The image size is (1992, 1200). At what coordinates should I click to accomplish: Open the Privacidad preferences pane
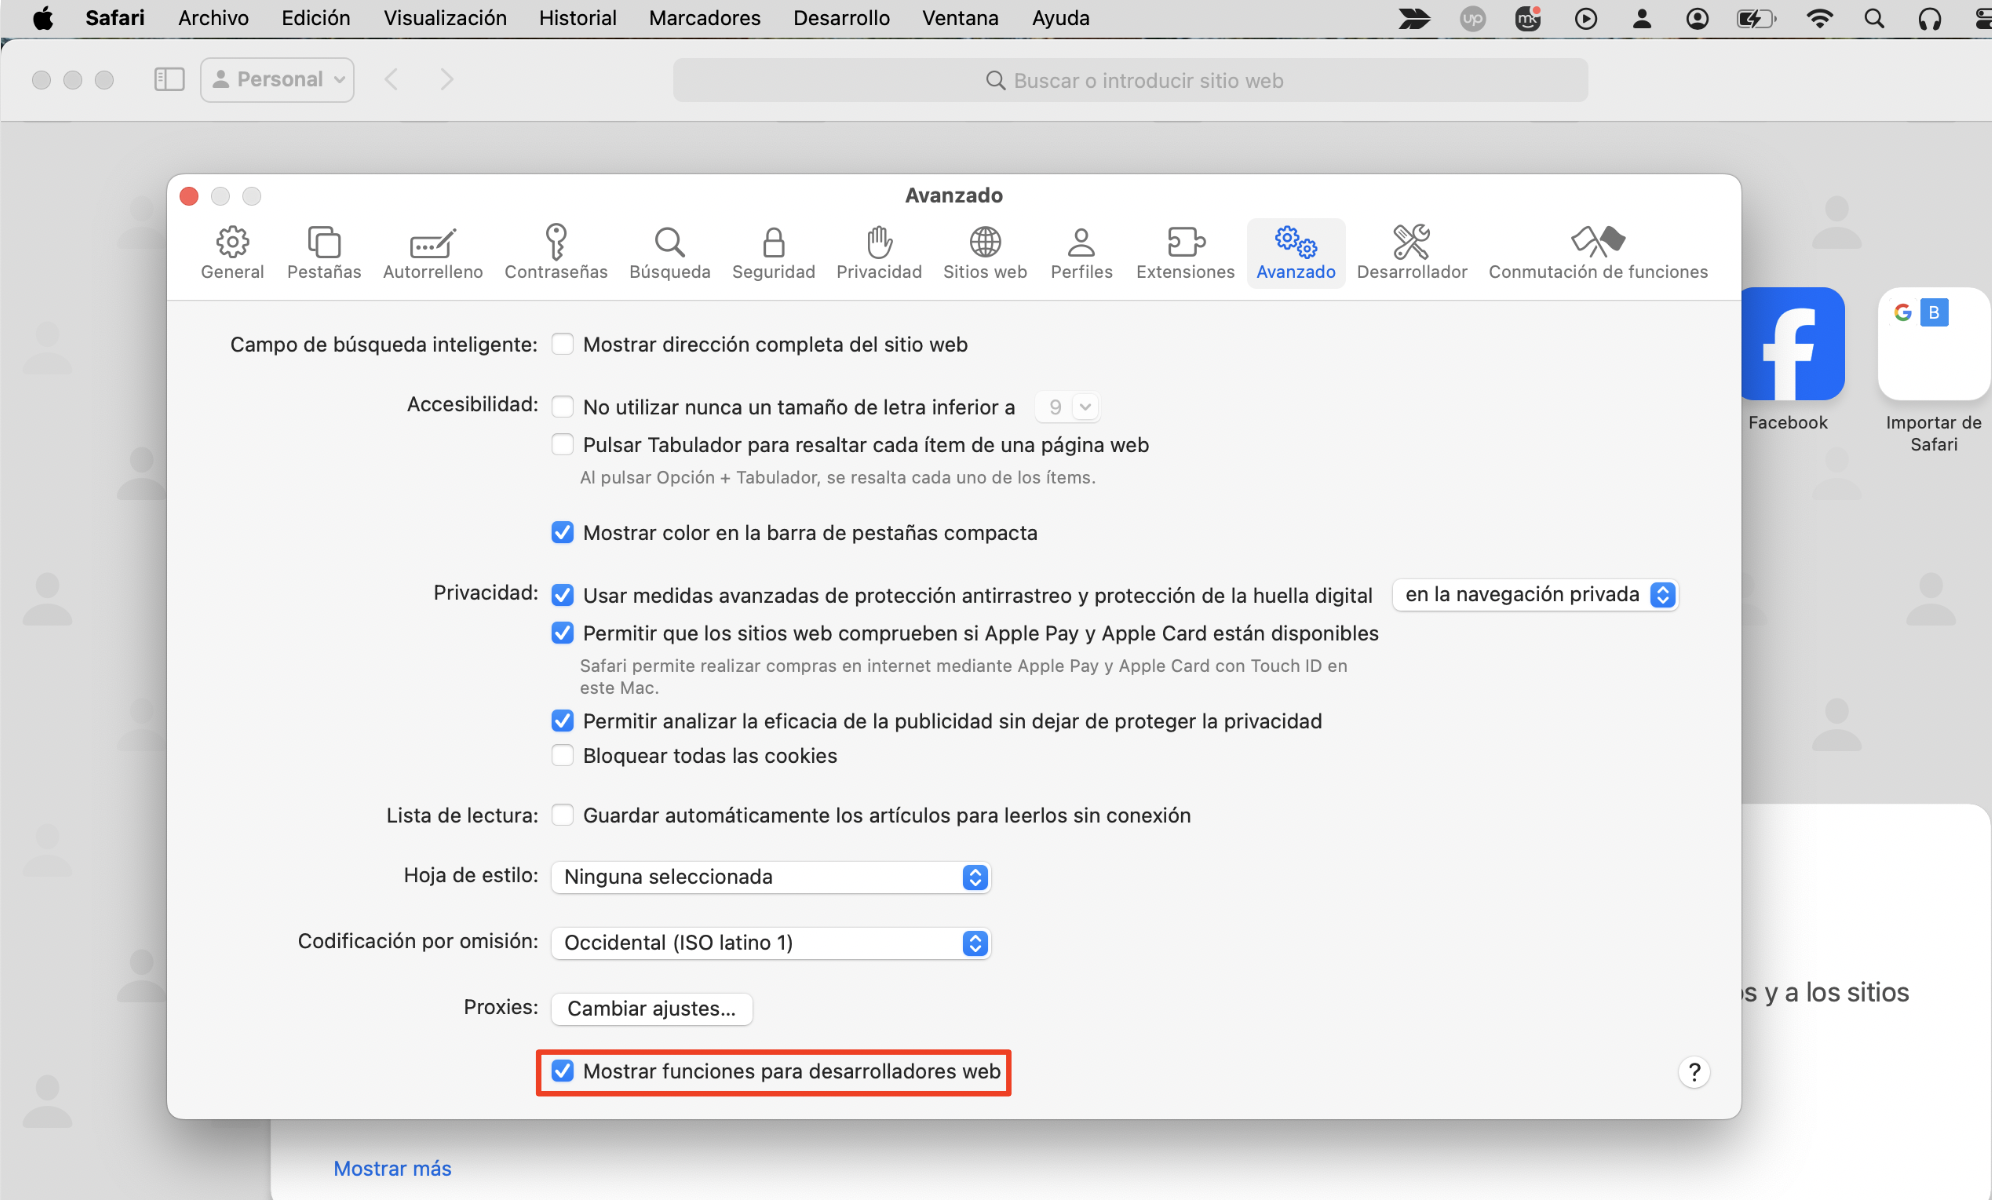[x=879, y=253]
